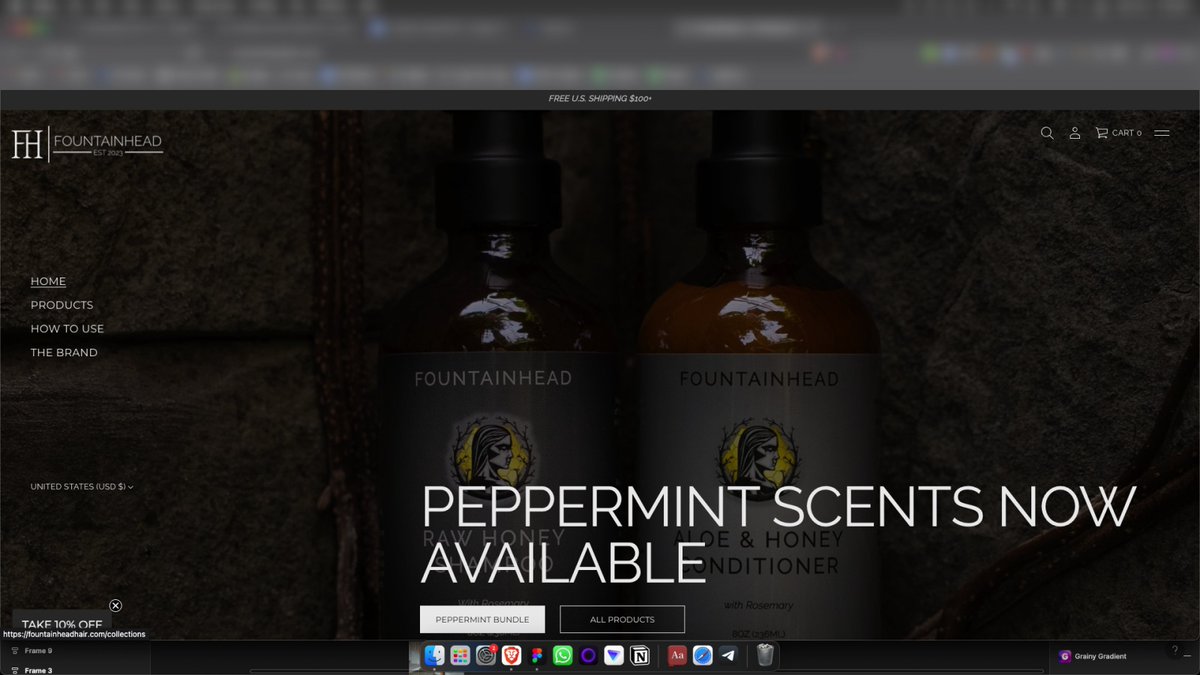Close the Take 10% Off popup
The height and width of the screenshot is (675, 1200).
(x=116, y=605)
